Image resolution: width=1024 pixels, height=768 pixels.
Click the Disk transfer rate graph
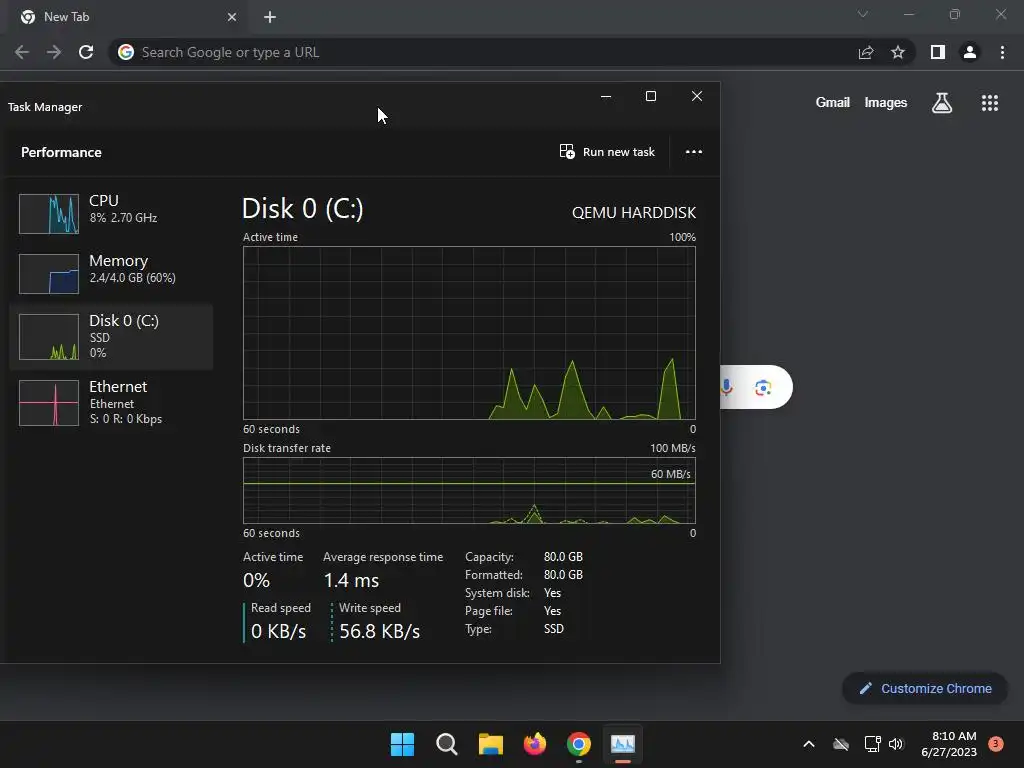point(469,490)
